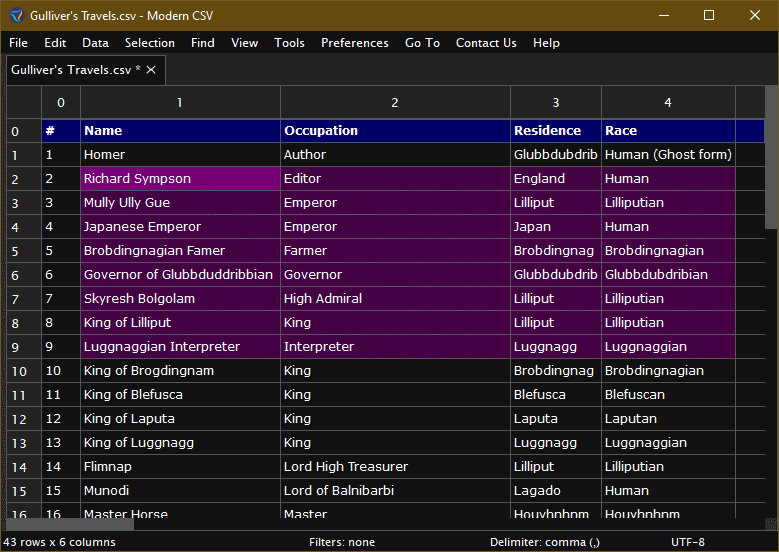Select the 'High Admiral' cell
The width and height of the screenshot is (779, 552).
coord(395,299)
